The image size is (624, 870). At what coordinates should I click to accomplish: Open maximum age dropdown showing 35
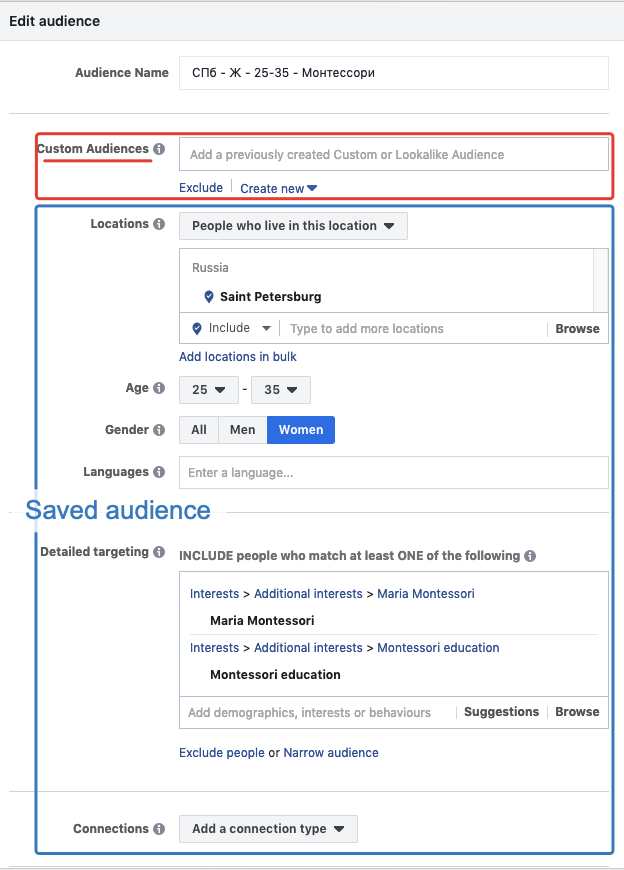point(281,390)
